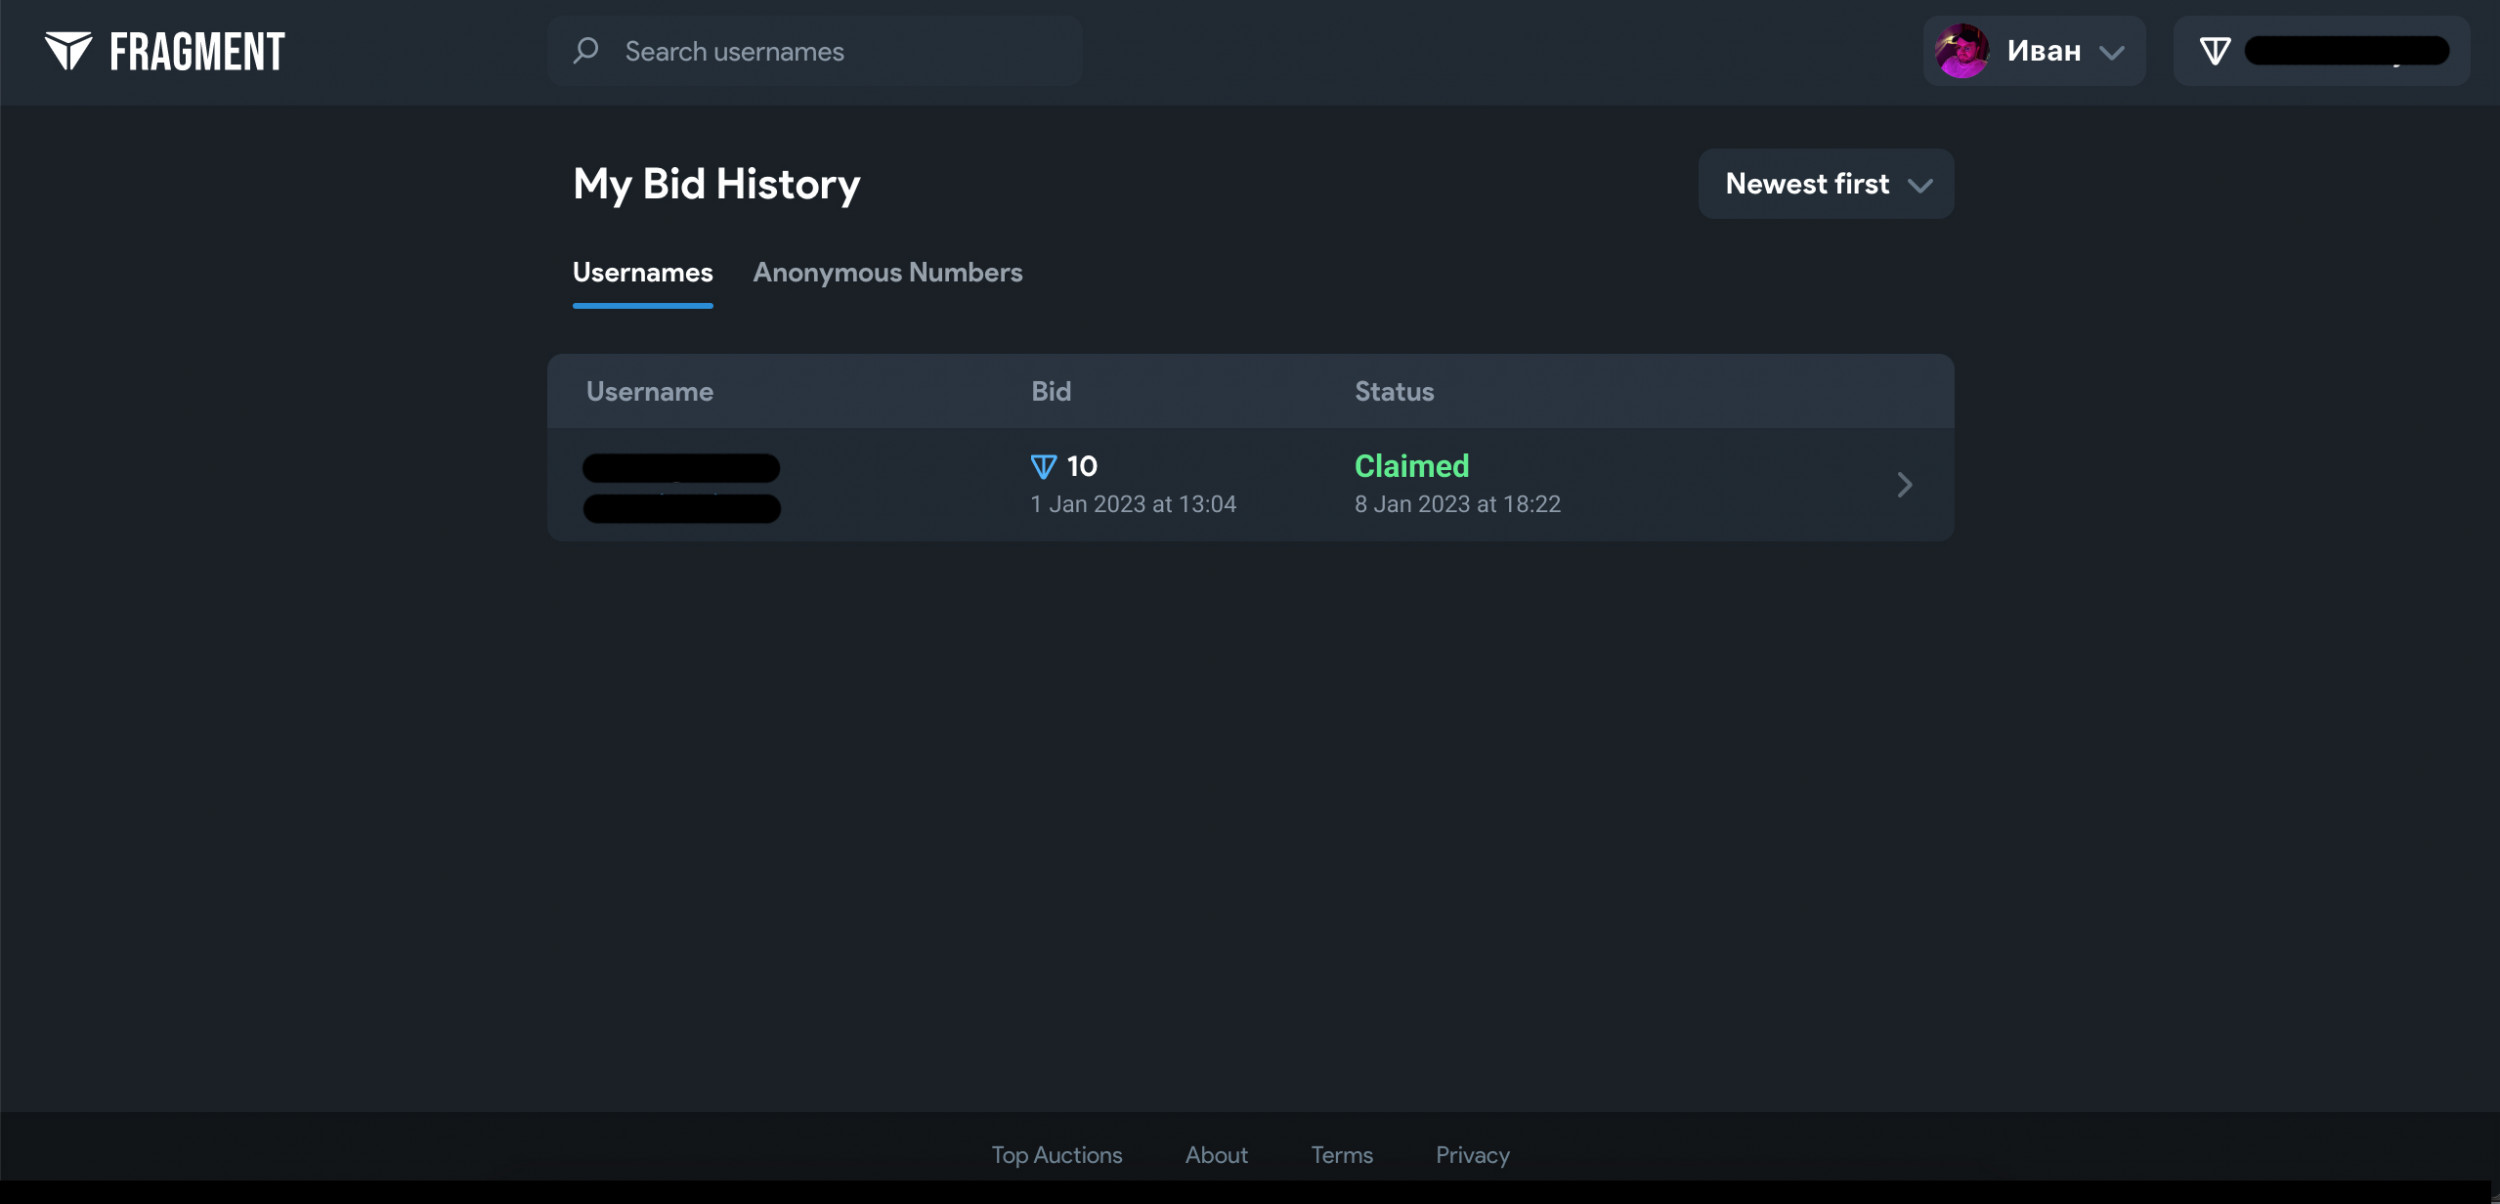2500x1204 pixels.
Task: Switch to the Anonymous Numbers tab
Action: (x=887, y=273)
